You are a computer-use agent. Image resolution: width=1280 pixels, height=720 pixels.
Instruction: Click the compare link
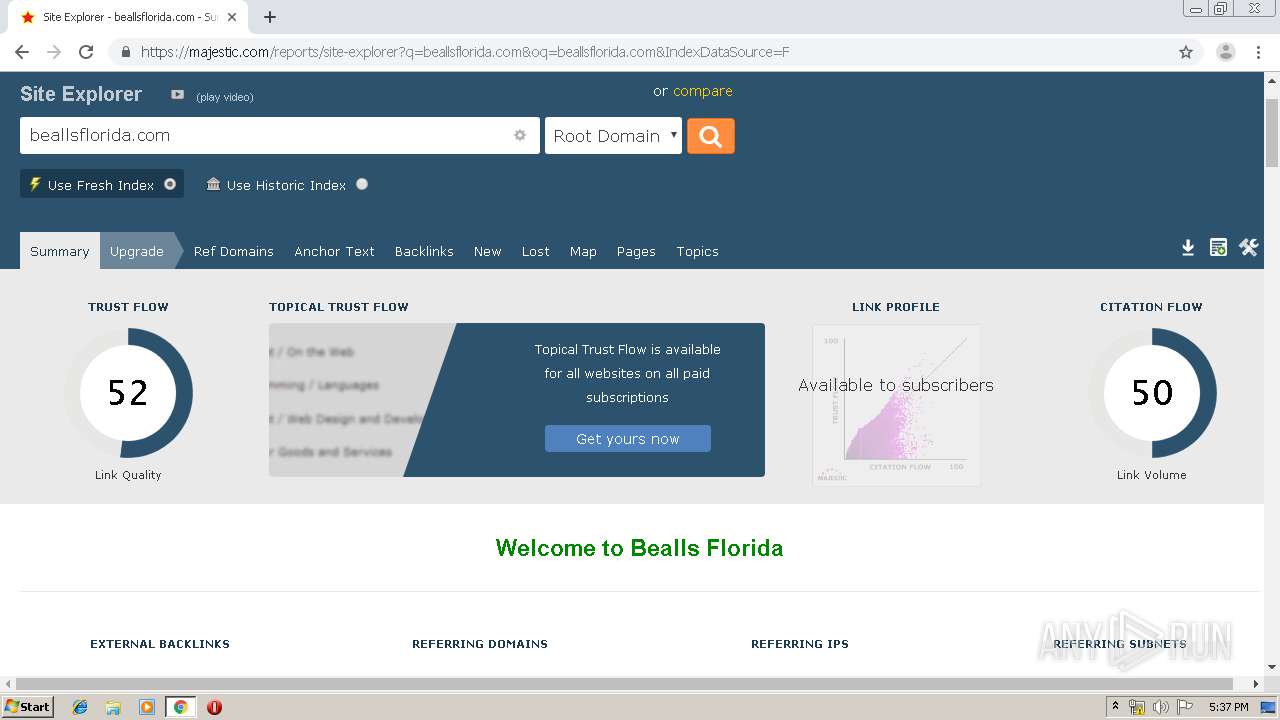pyautogui.click(x=703, y=91)
